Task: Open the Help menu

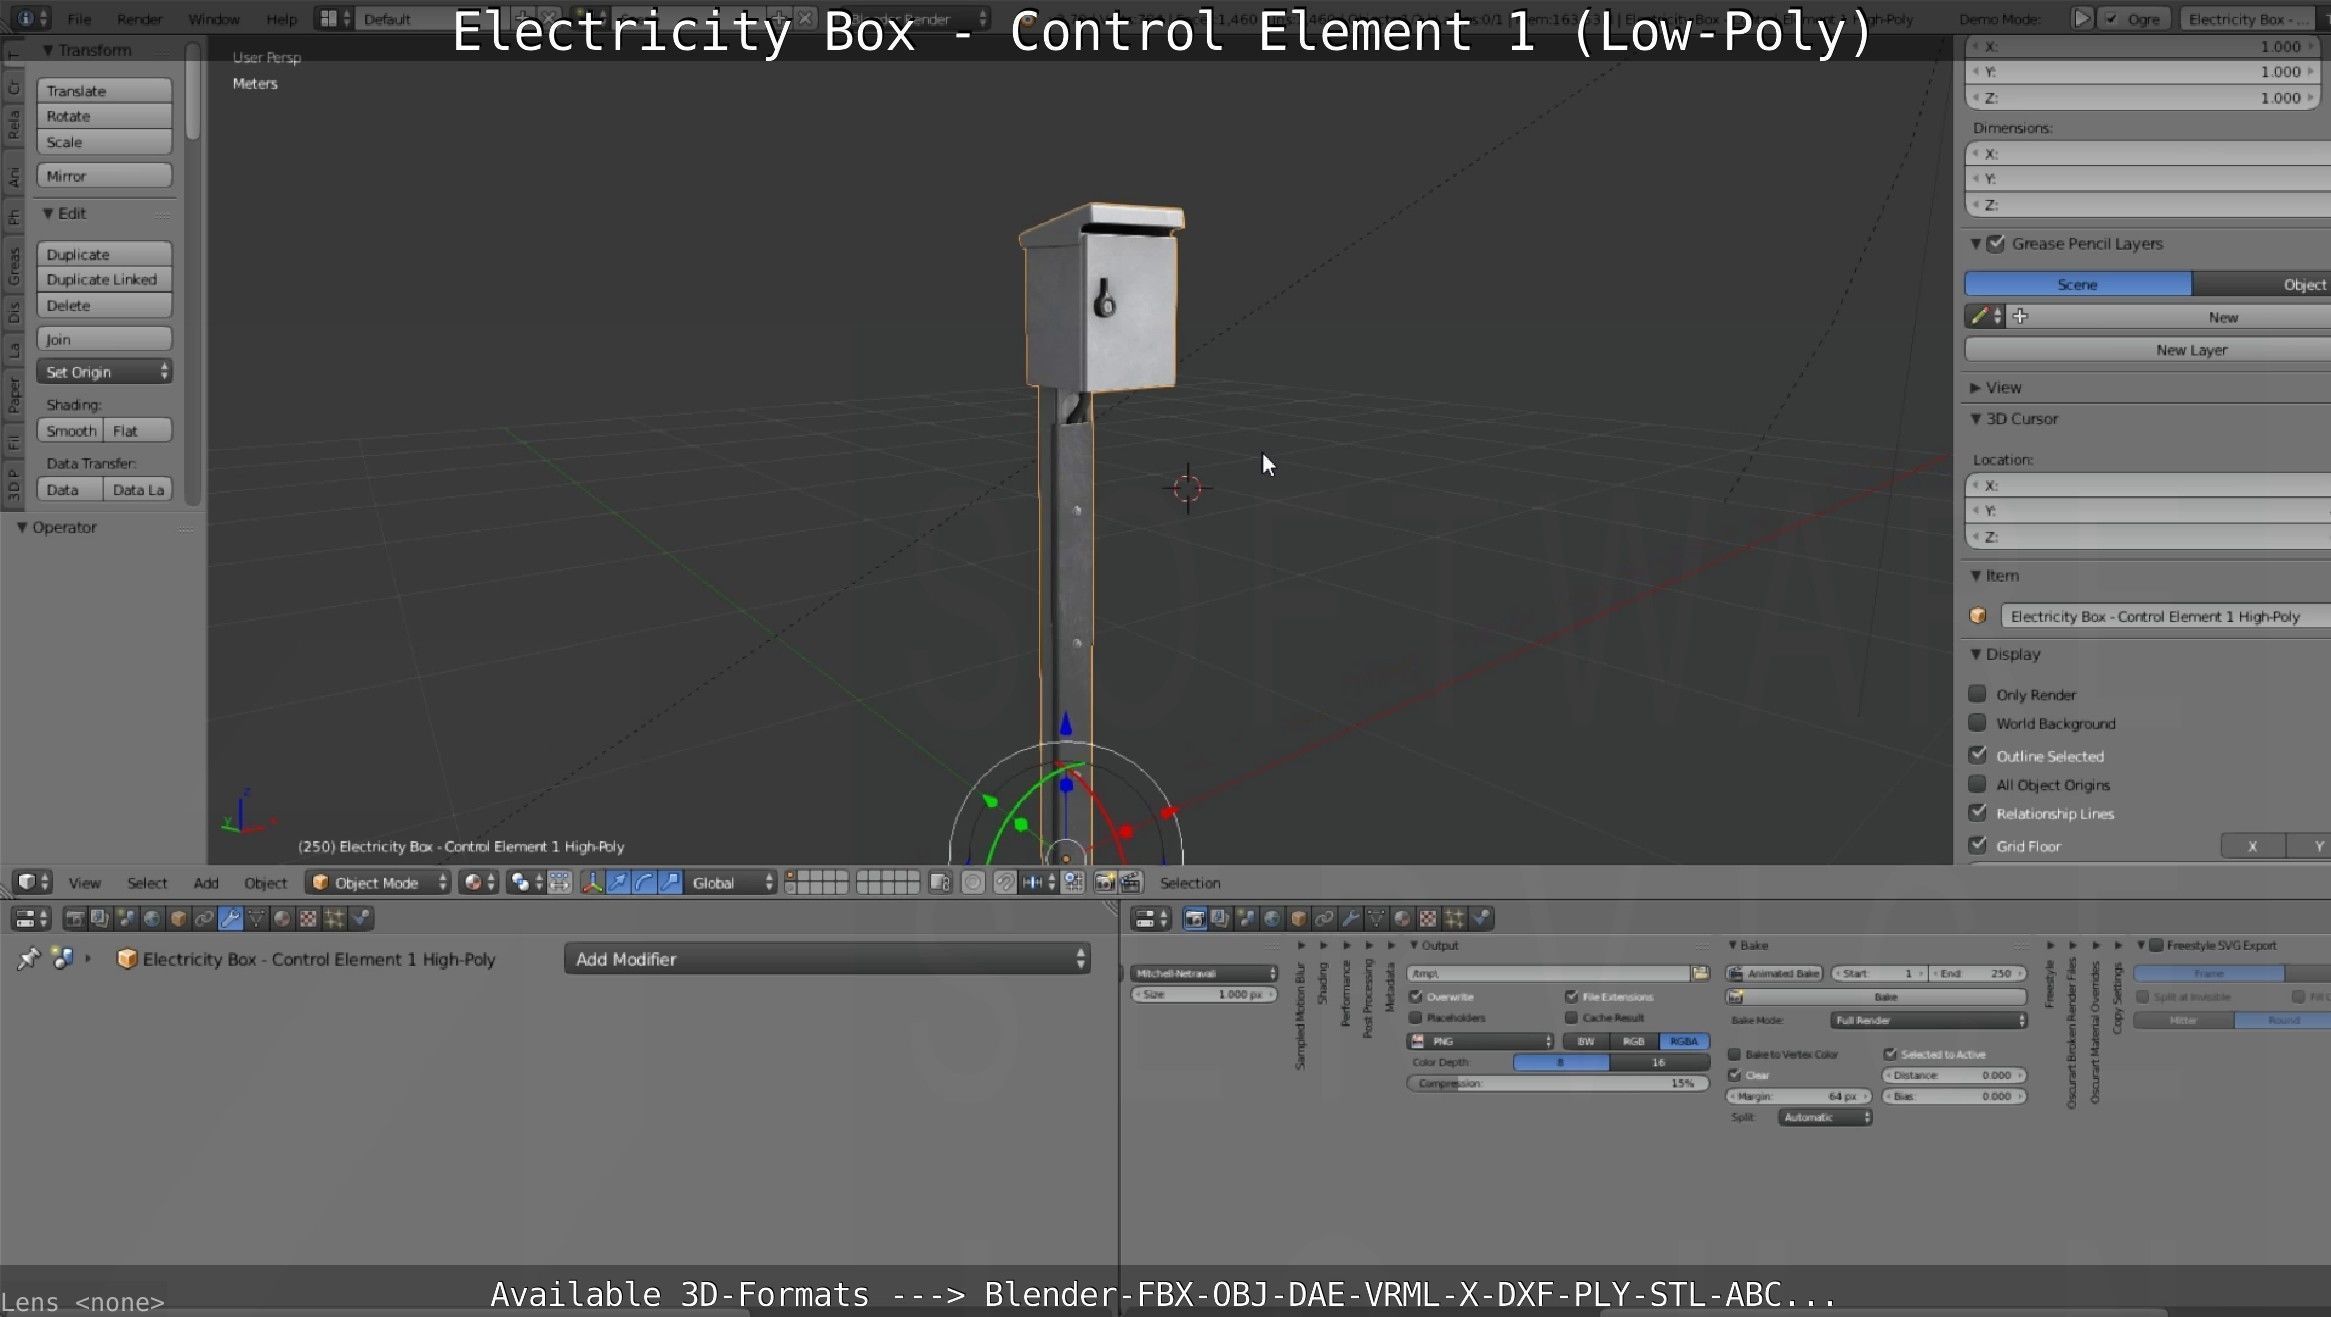Action: (281, 19)
